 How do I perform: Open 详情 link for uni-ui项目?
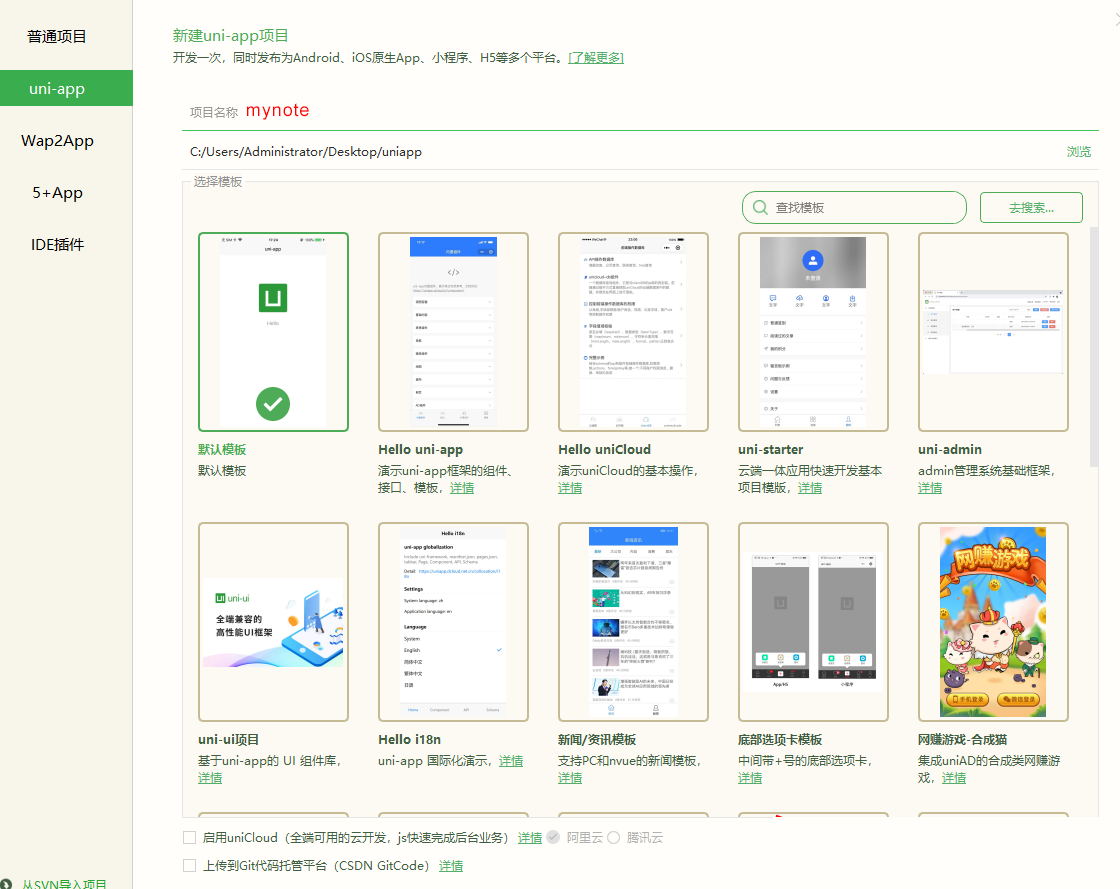click(x=210, y=778)
